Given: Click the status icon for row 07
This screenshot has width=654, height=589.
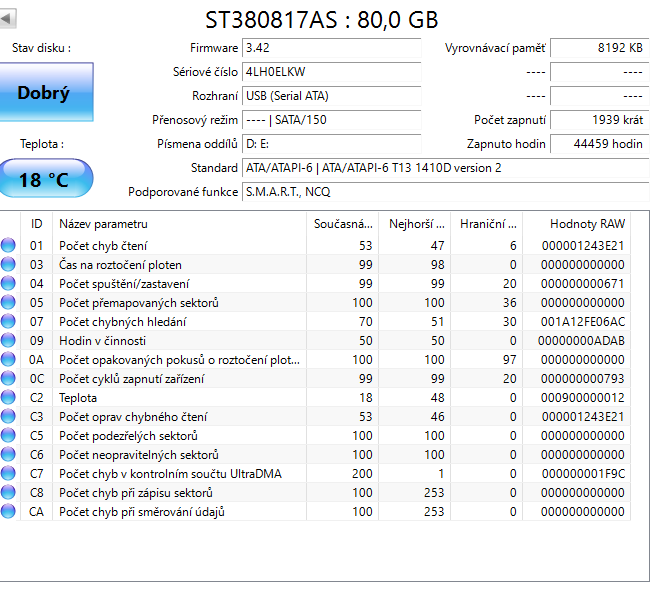Looking at the screenshot, I should pyautogui.click(x=8, y=321).
